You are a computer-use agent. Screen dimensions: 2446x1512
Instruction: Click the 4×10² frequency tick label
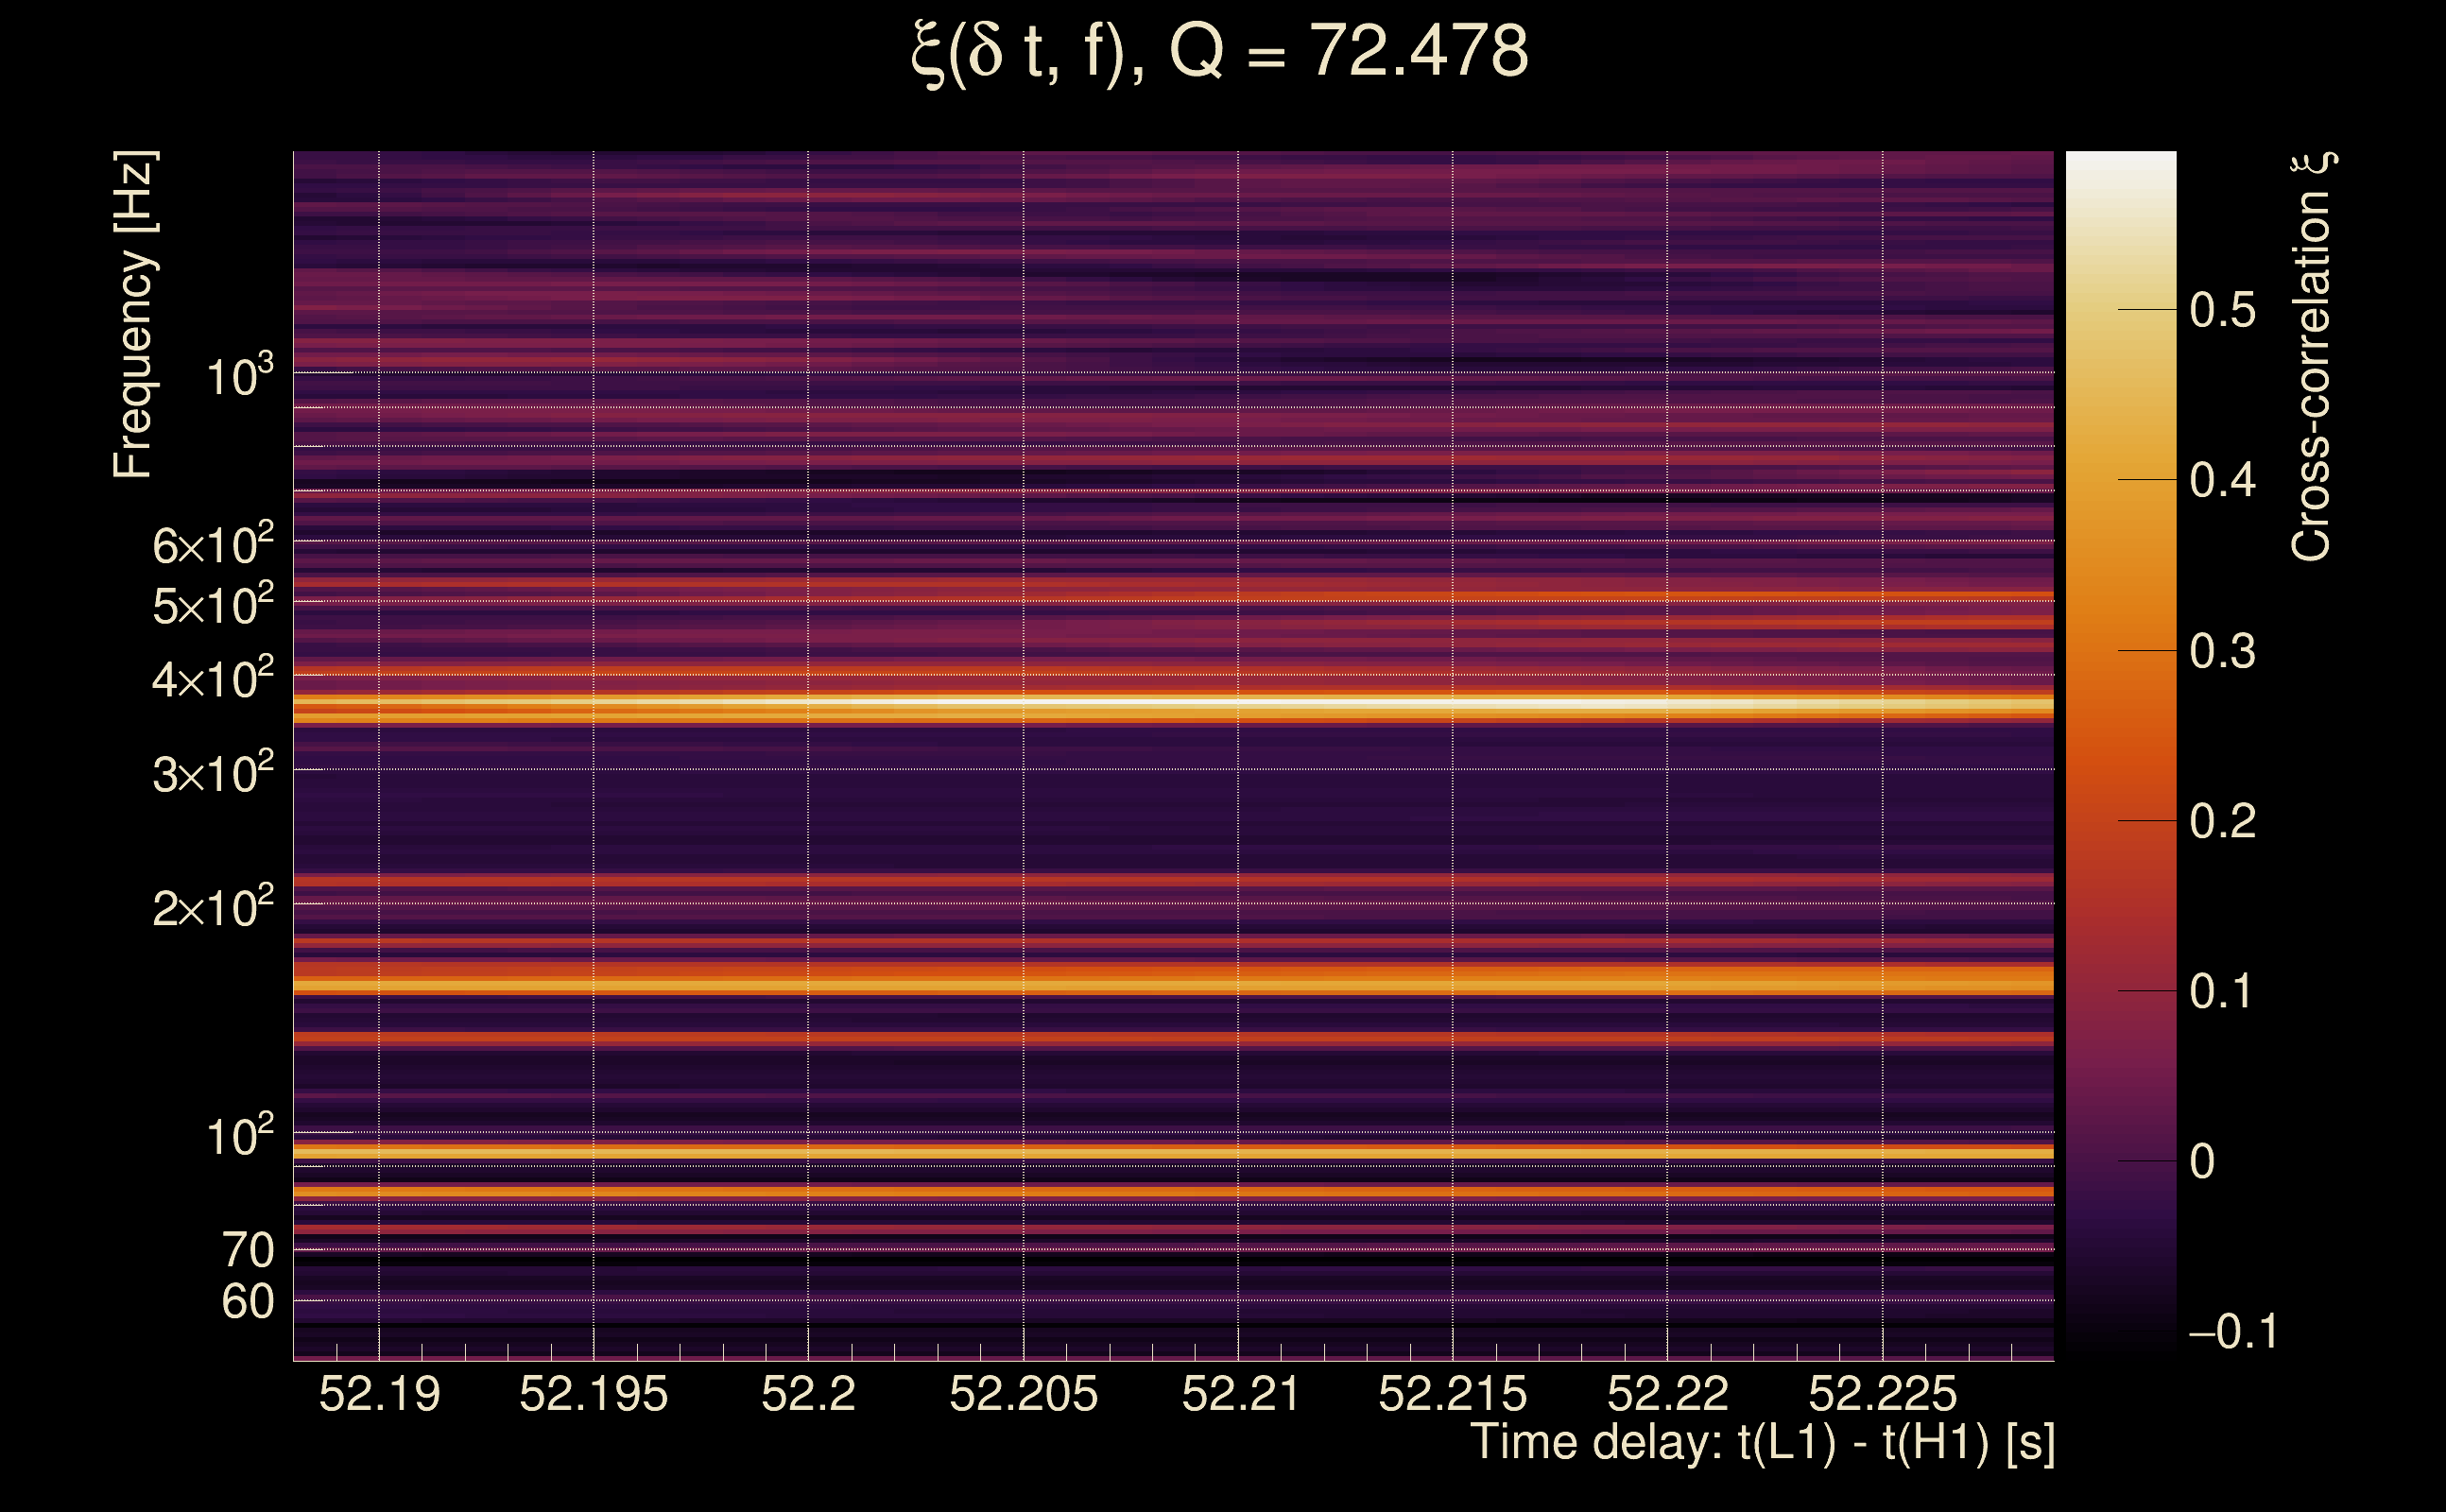pyautogui.click(x=212, y=681)
